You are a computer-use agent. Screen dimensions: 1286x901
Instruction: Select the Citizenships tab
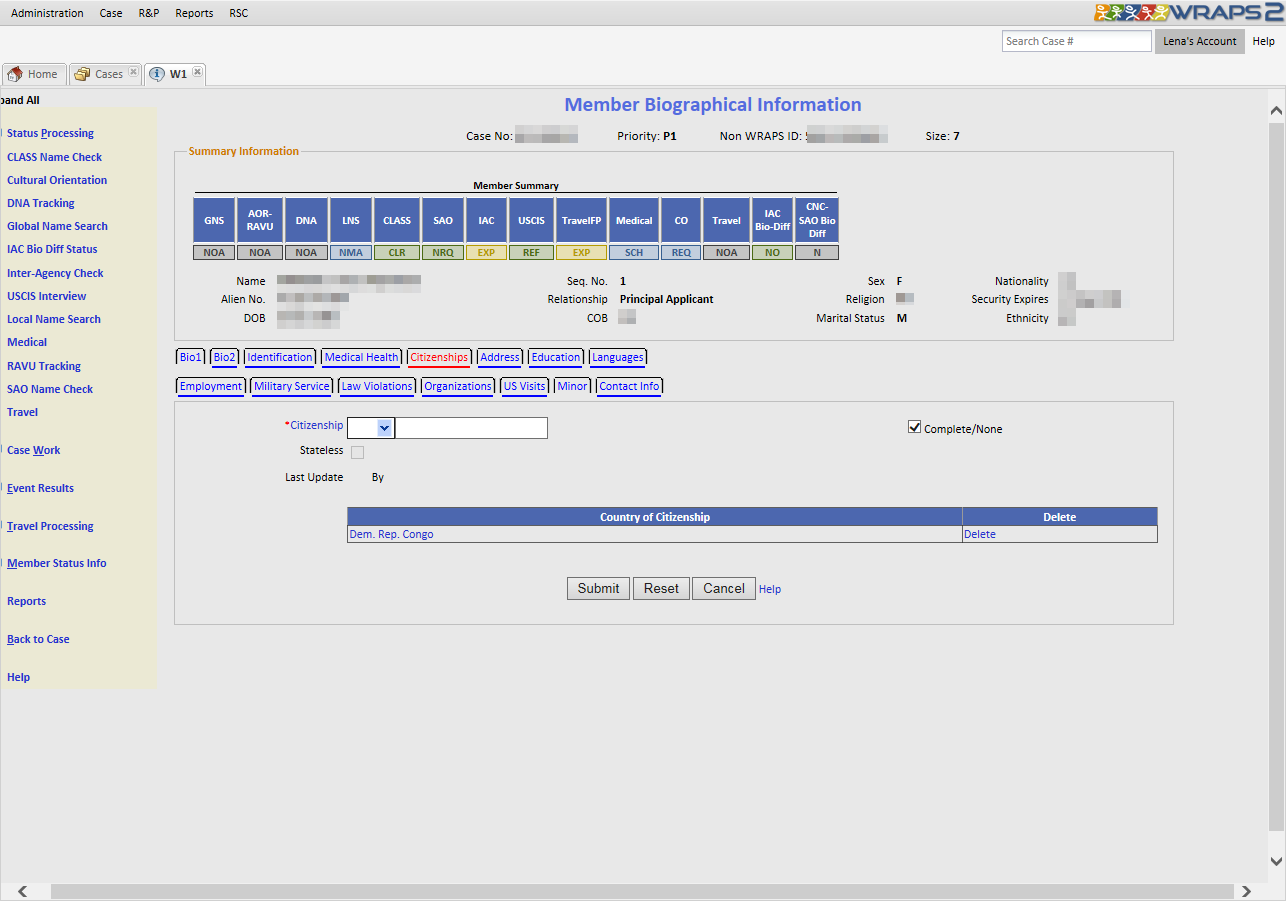click(439, 357)
